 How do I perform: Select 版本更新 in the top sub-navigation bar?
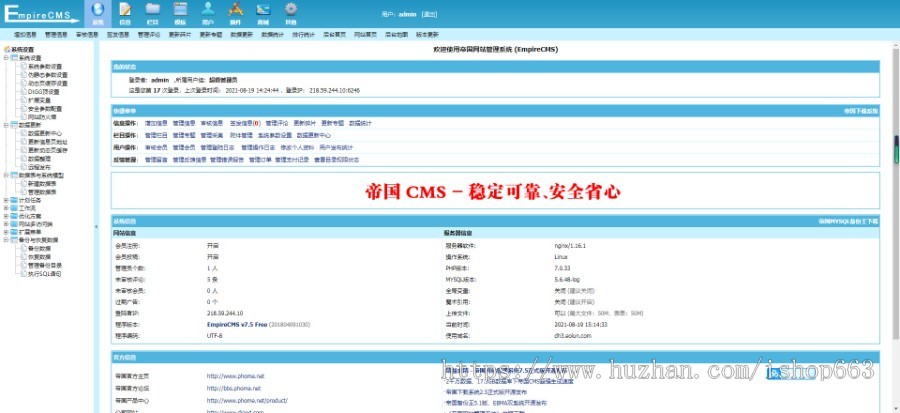coord(427,34)
